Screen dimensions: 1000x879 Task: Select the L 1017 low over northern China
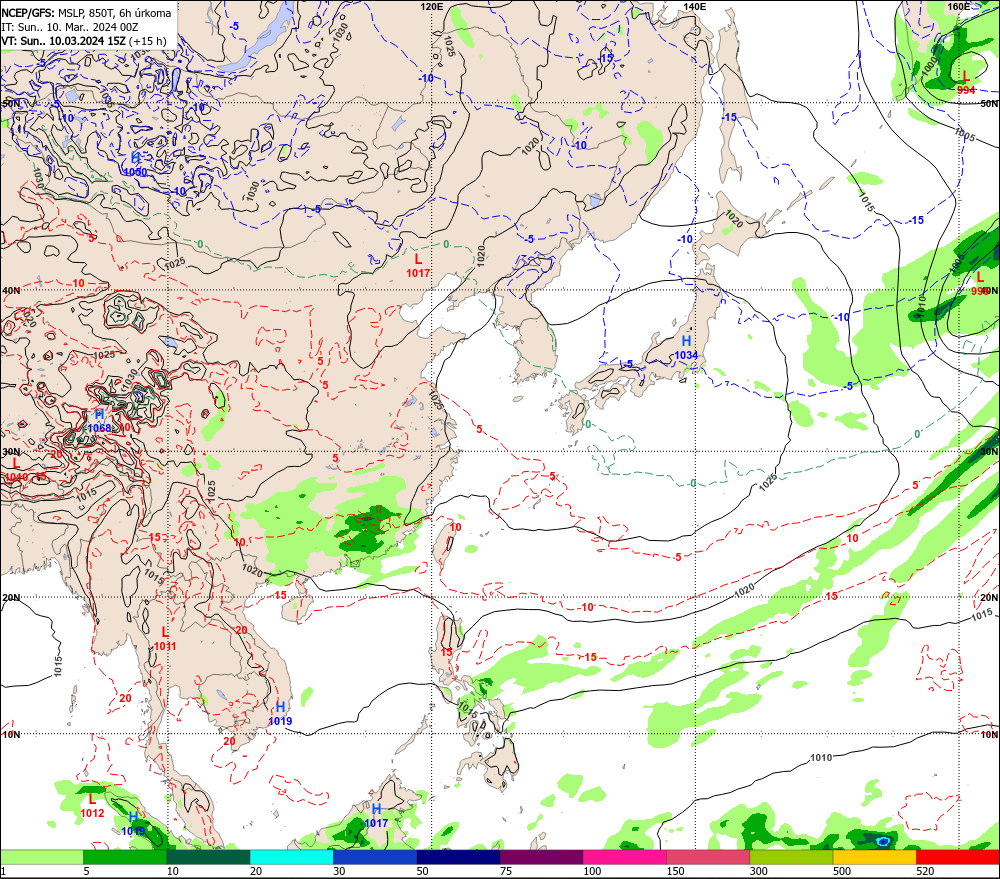point(418,266)
